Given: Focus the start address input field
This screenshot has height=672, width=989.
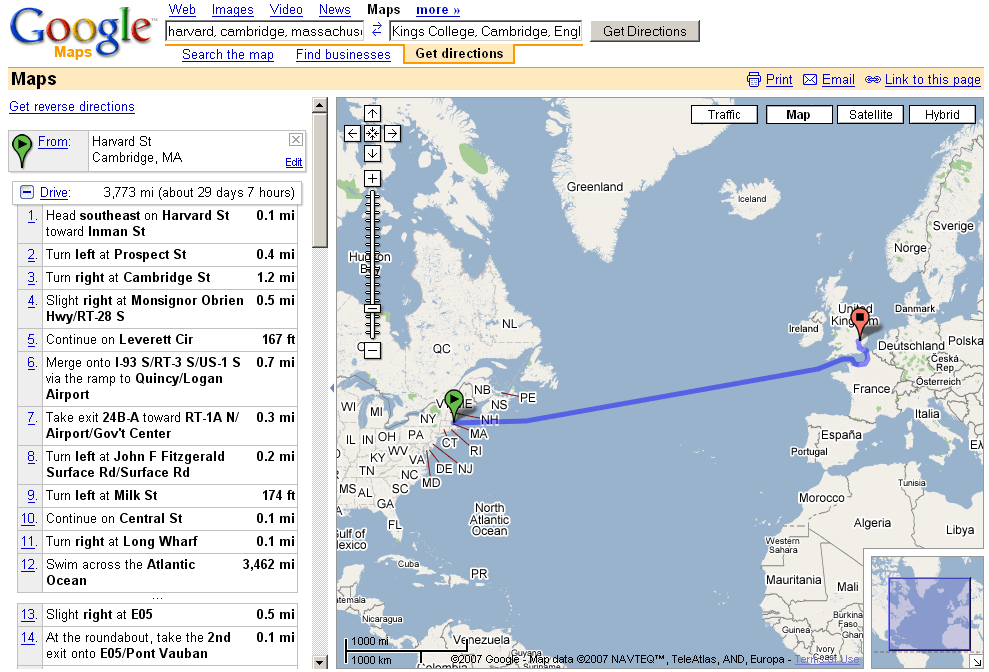Looking at the screenshot, I should [x=265, y=31].
